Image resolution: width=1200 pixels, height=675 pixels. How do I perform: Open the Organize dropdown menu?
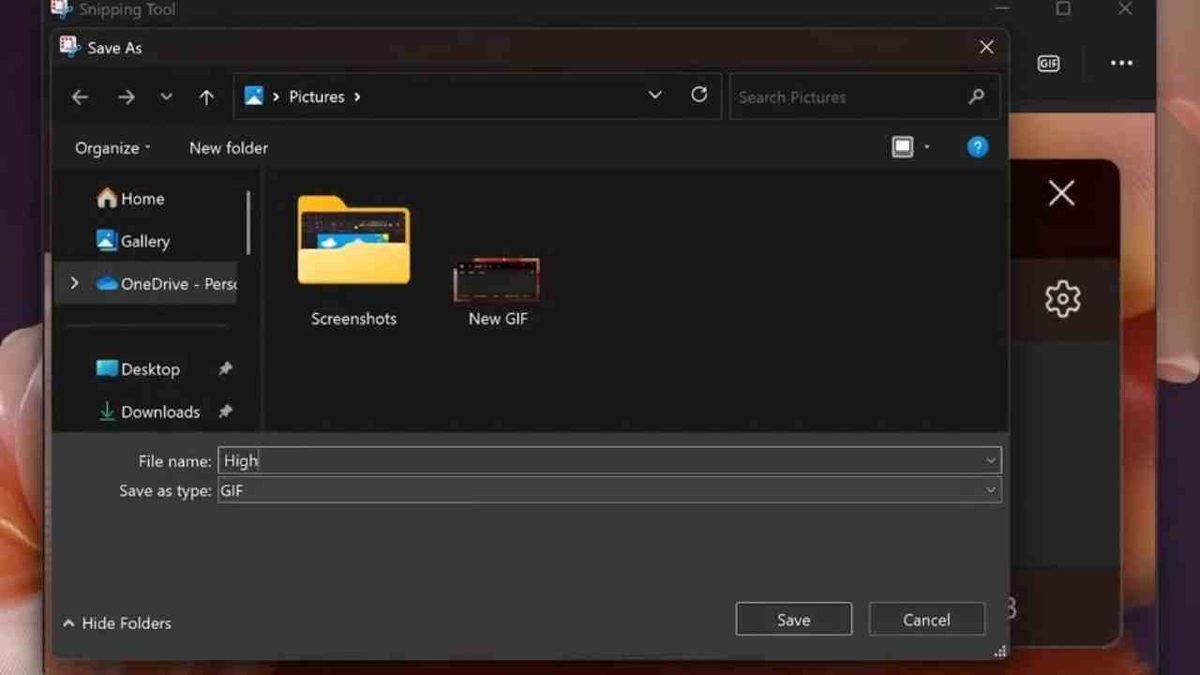[x=110, y=147]
